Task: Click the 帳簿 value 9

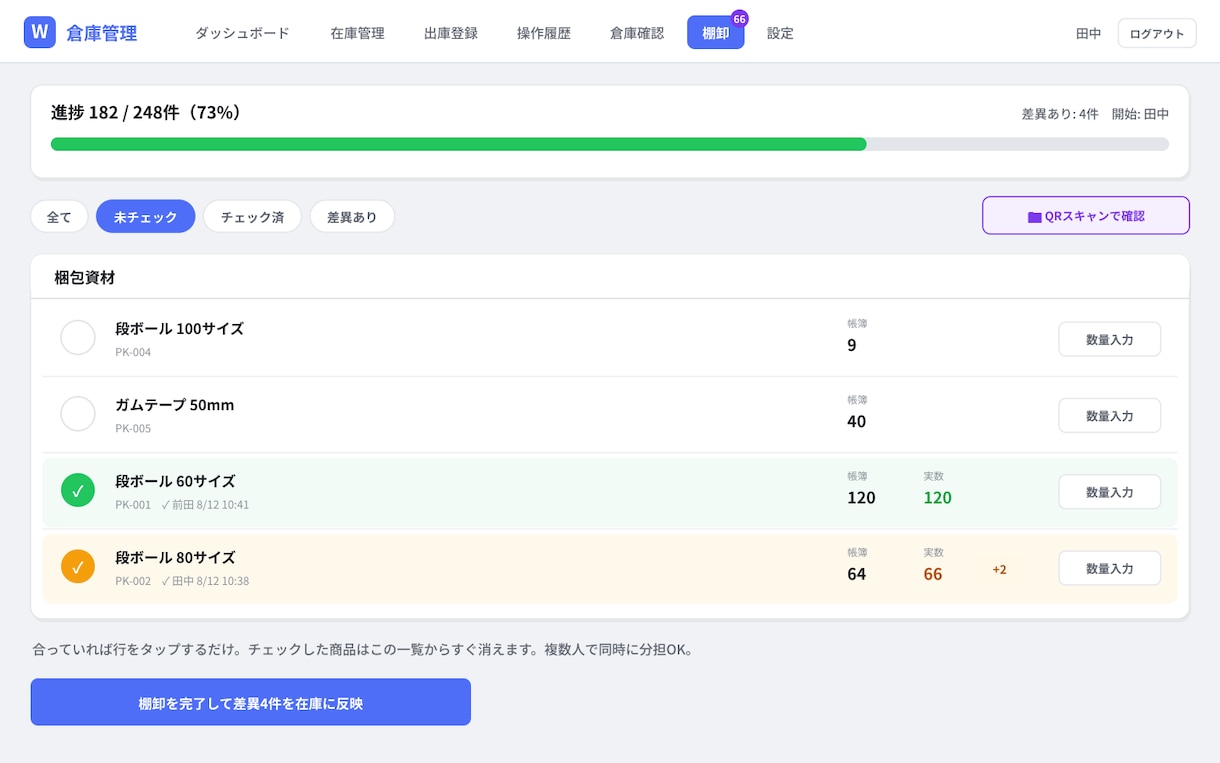Action: 852,346
